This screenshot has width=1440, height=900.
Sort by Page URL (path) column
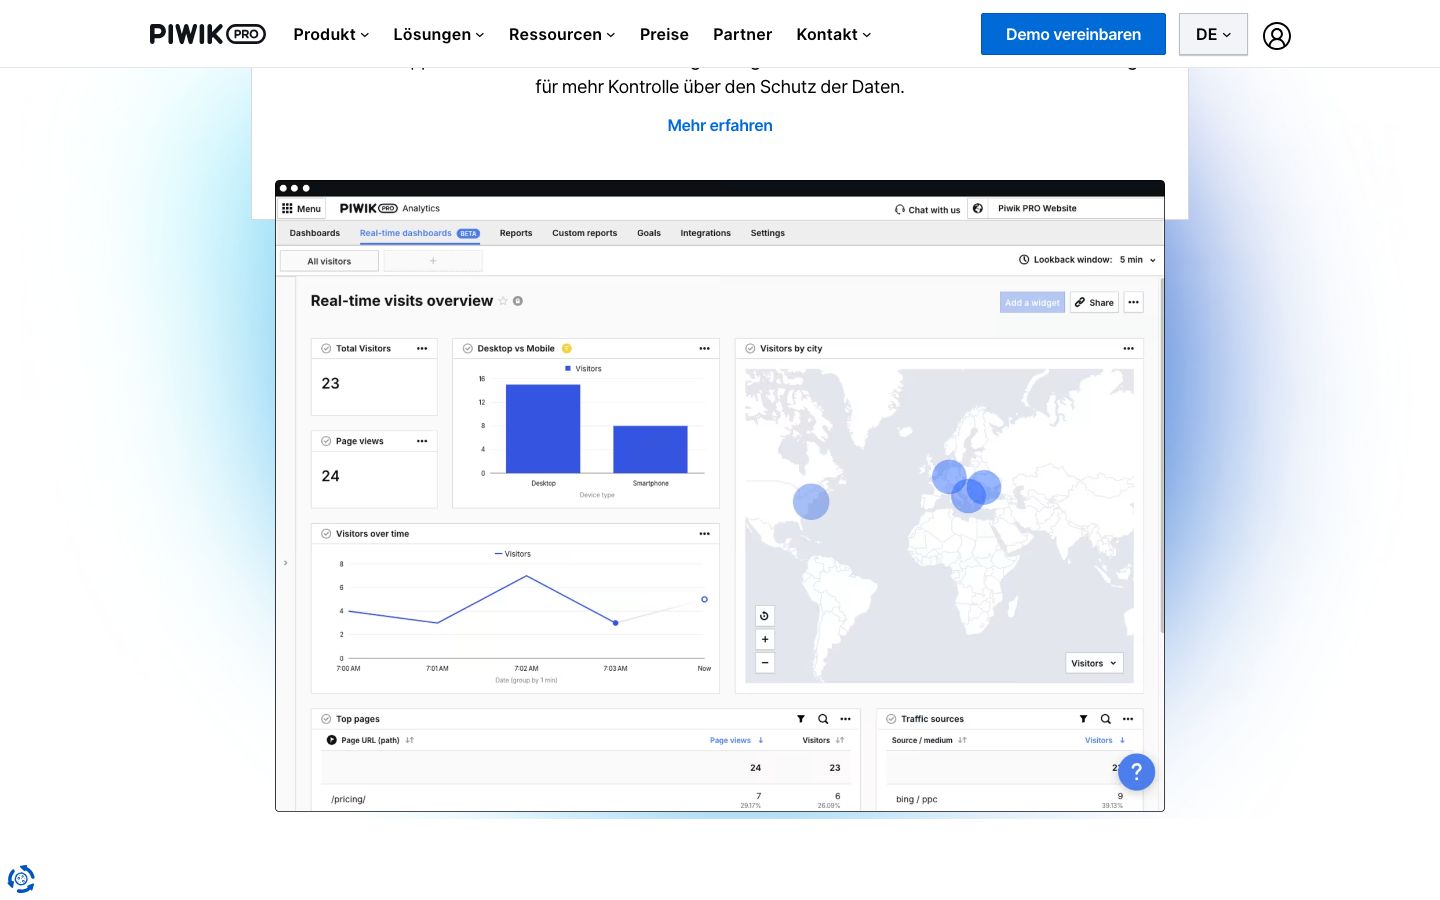click(371, 741)
